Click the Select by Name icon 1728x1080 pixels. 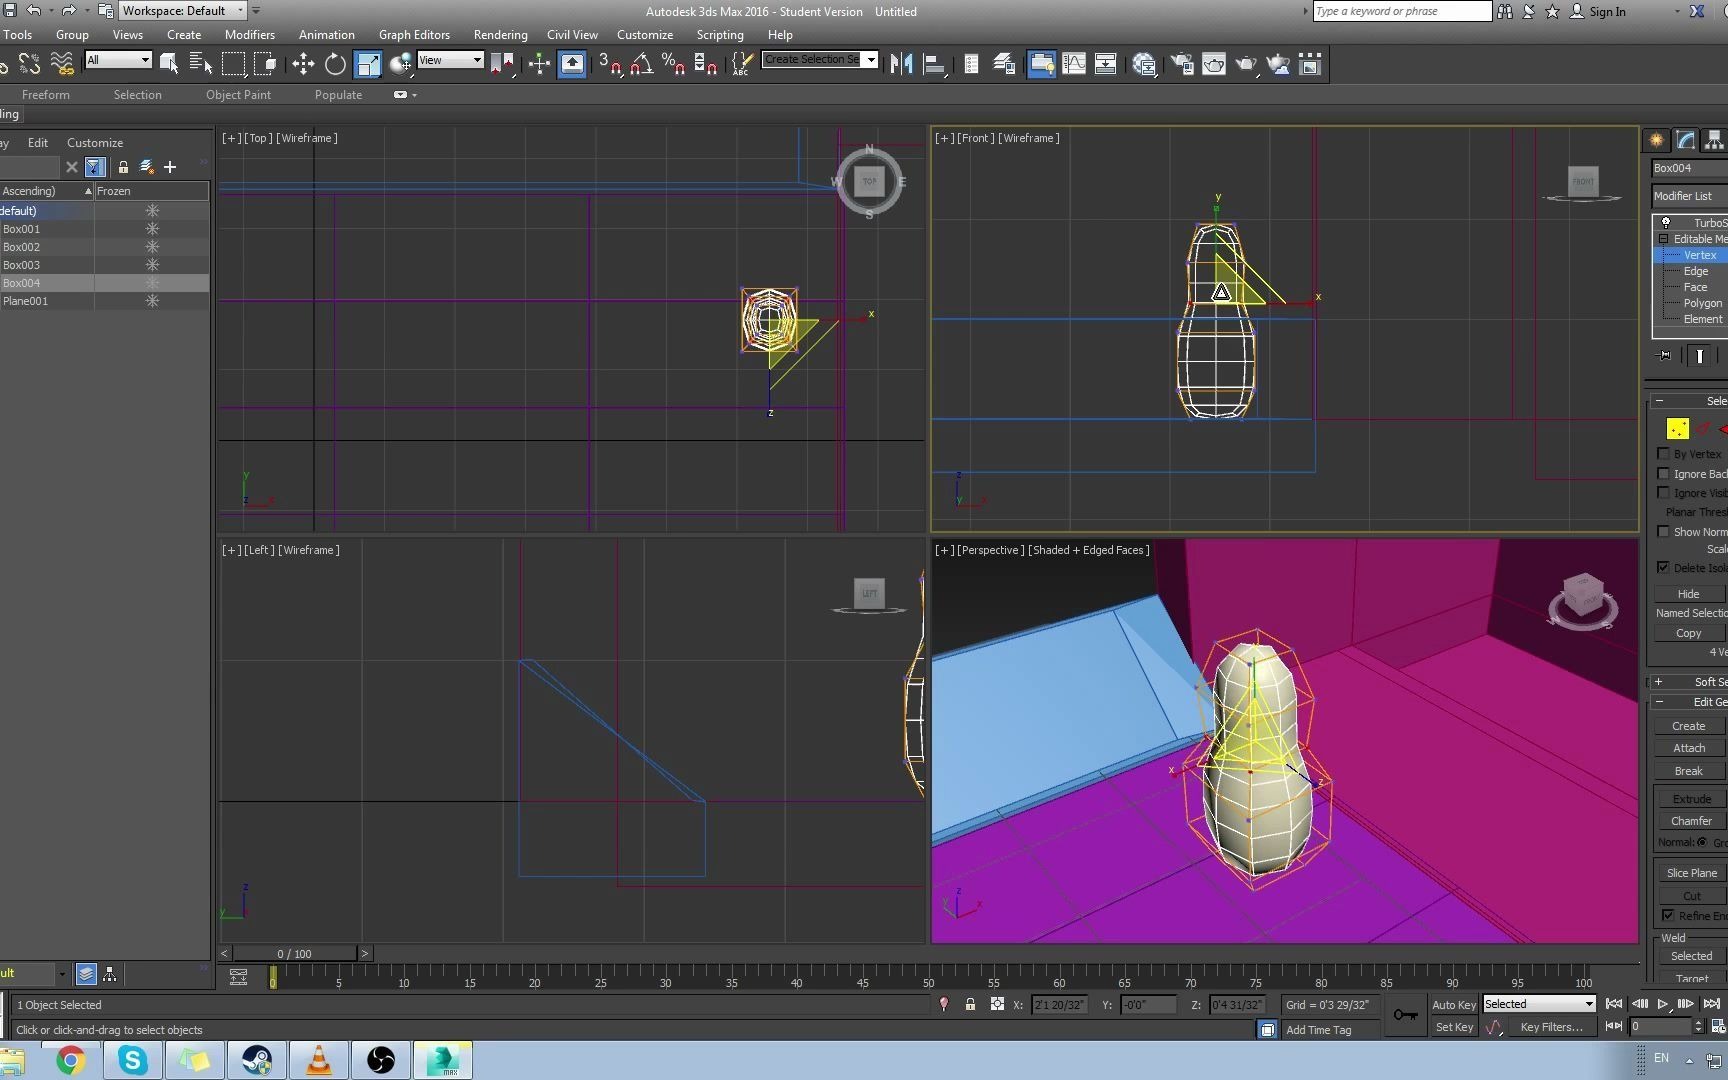click(201, 65)
